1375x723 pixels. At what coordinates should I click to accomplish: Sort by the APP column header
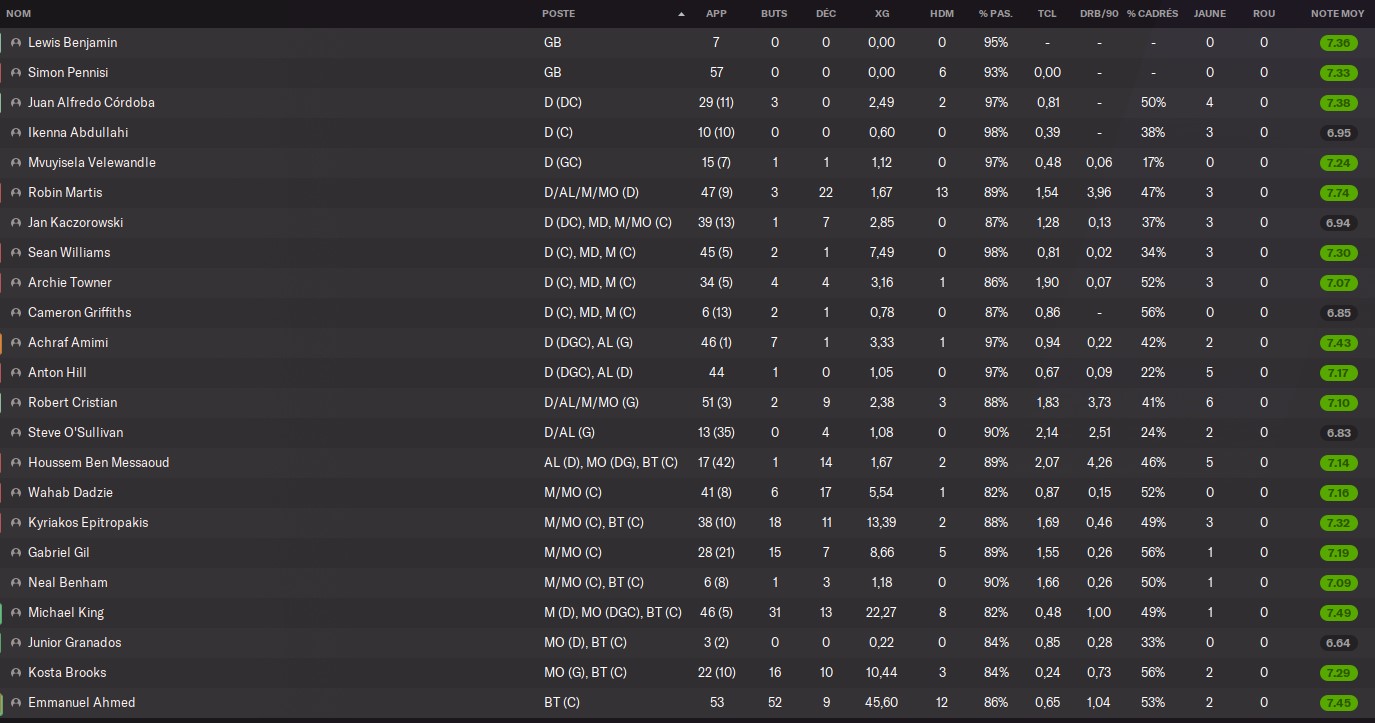click(716, 14)
